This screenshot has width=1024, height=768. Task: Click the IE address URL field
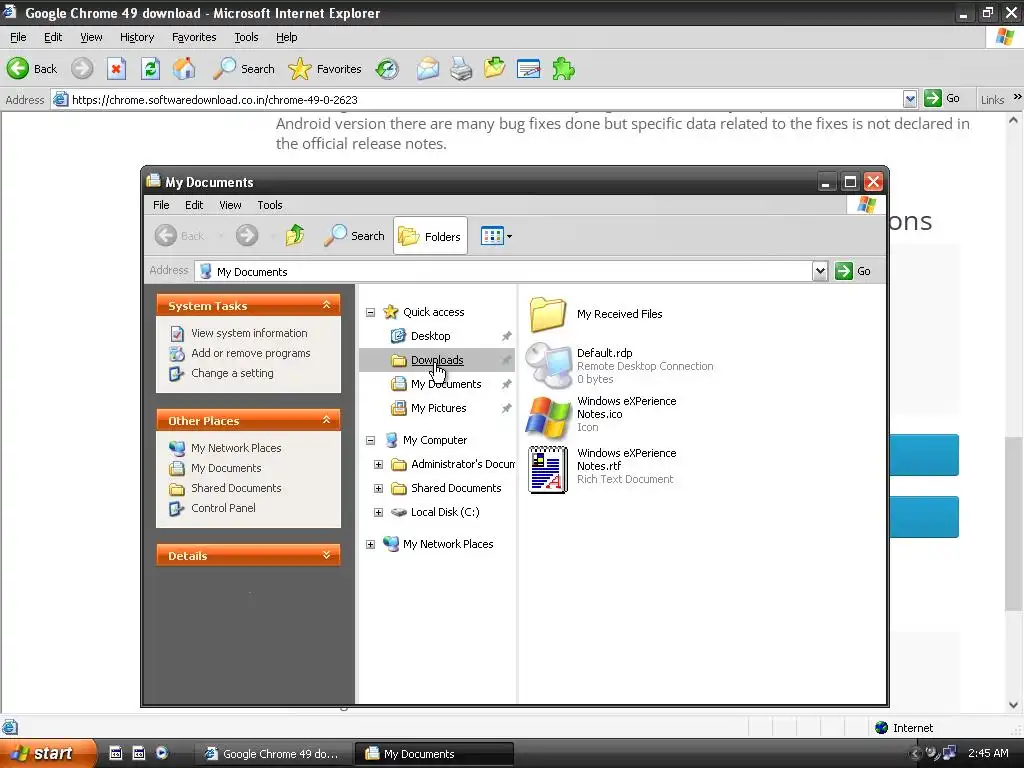coord(477,99)
